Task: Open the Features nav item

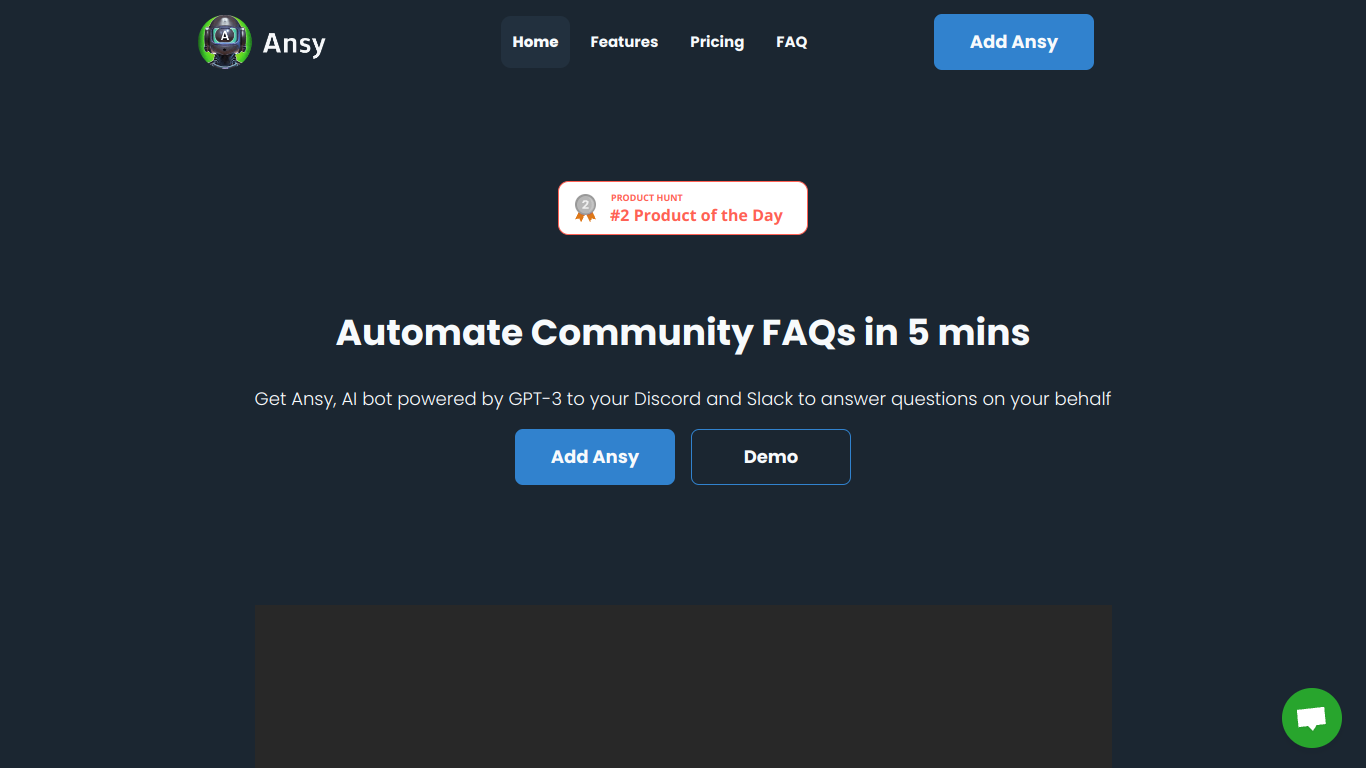Action: 624,42
